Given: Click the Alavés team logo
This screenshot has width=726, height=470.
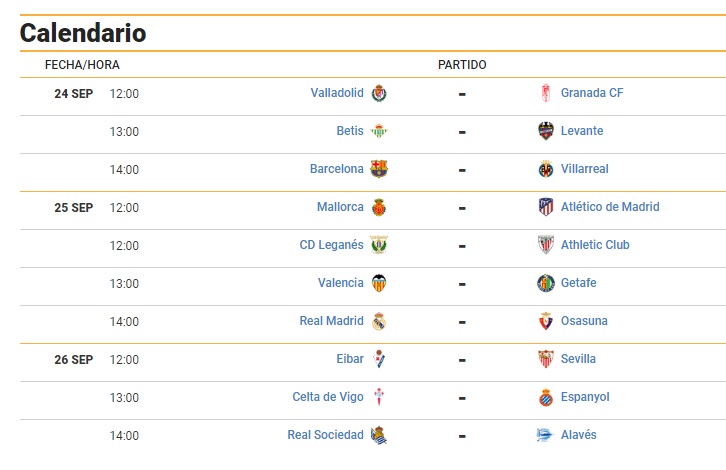Looking at the screenshot, I should tap(545, 435).
